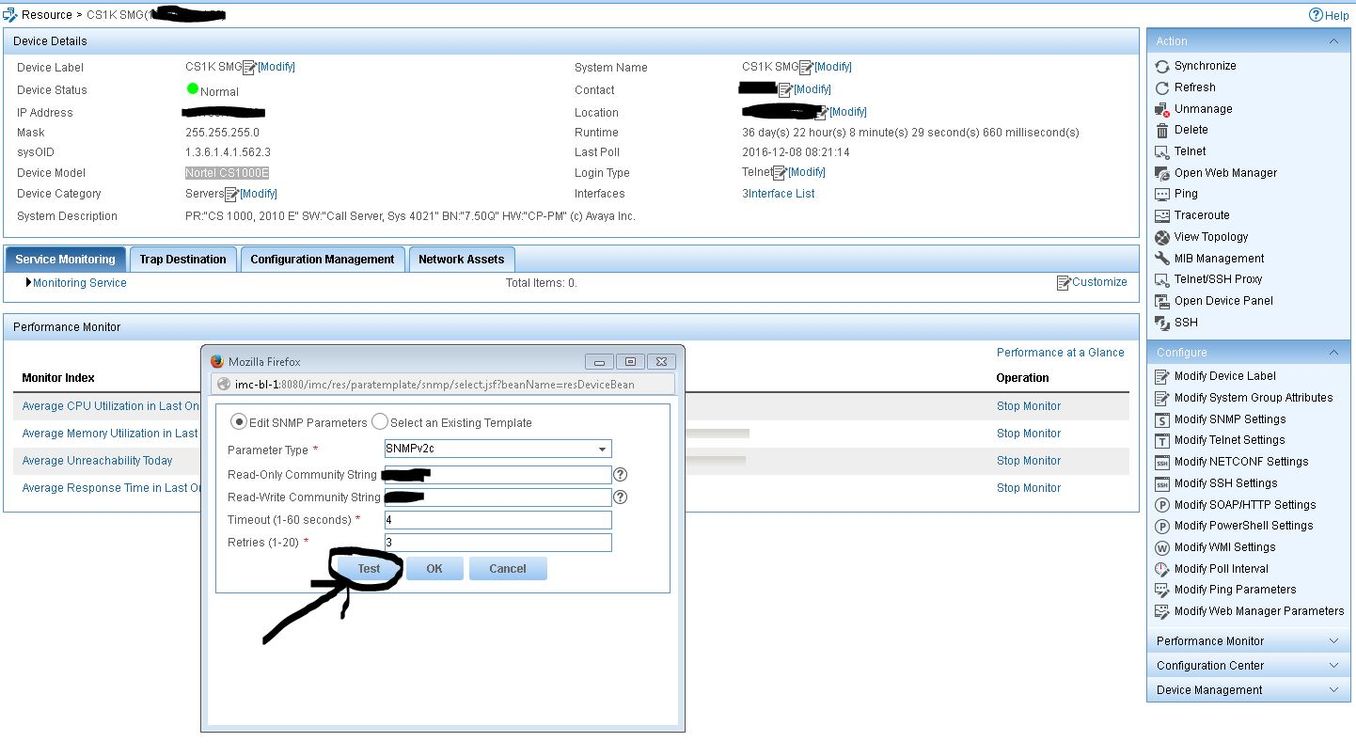Screen dimensions: 1356x755
Task: Click the Timeout seconds input field
Action: click(x=498, y=520)
